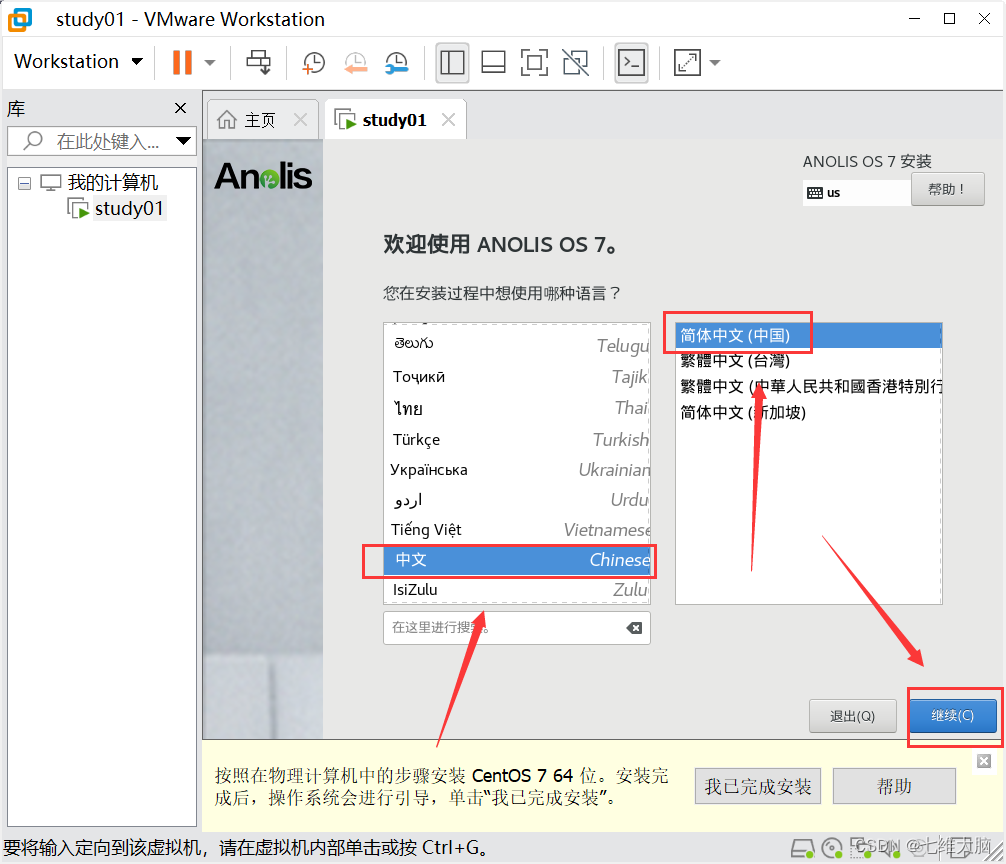Select Українська Ukrainian language row
This screenshot has height=864, width=1006.
click(x=517, y=470)
